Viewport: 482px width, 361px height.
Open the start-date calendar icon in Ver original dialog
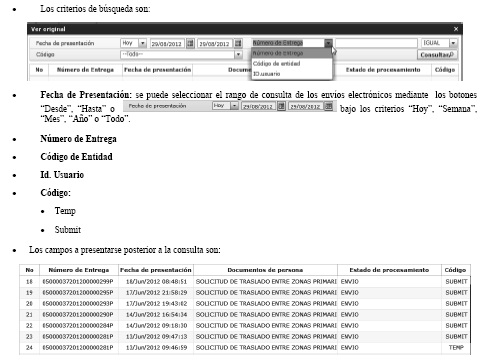click(x=190, y=43)
